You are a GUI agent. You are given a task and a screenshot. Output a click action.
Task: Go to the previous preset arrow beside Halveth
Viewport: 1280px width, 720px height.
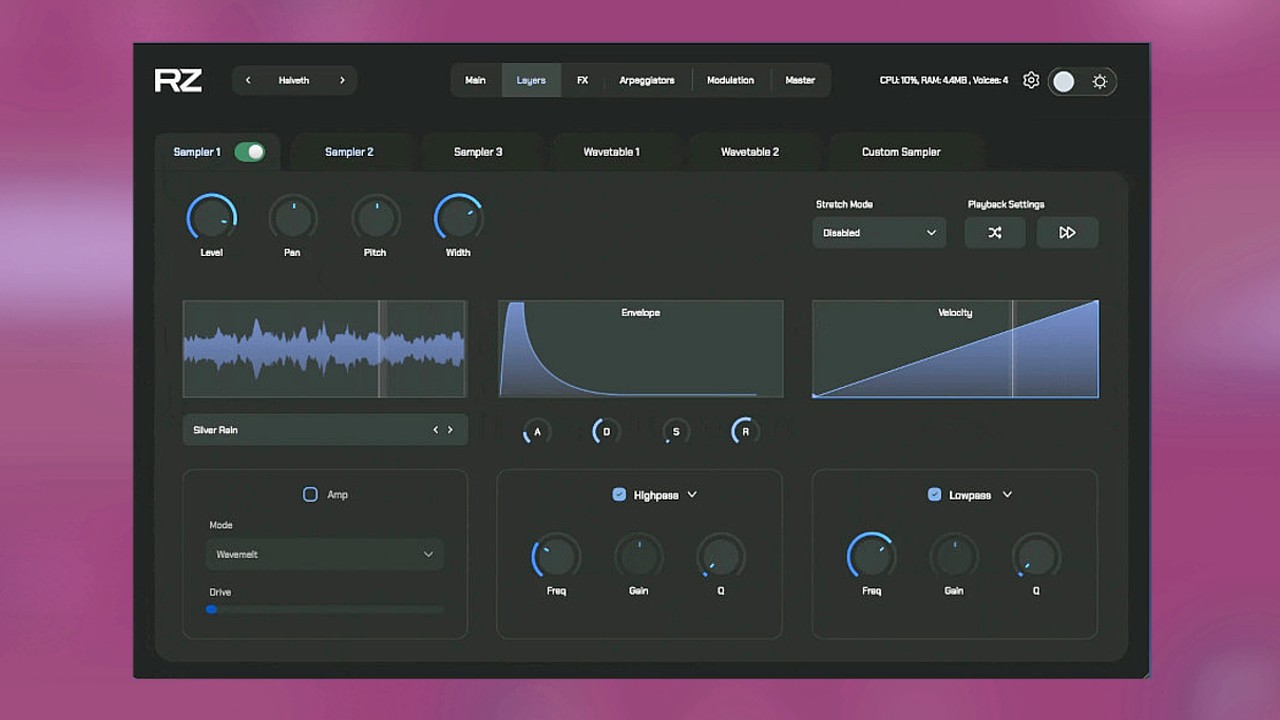[248, 80]
